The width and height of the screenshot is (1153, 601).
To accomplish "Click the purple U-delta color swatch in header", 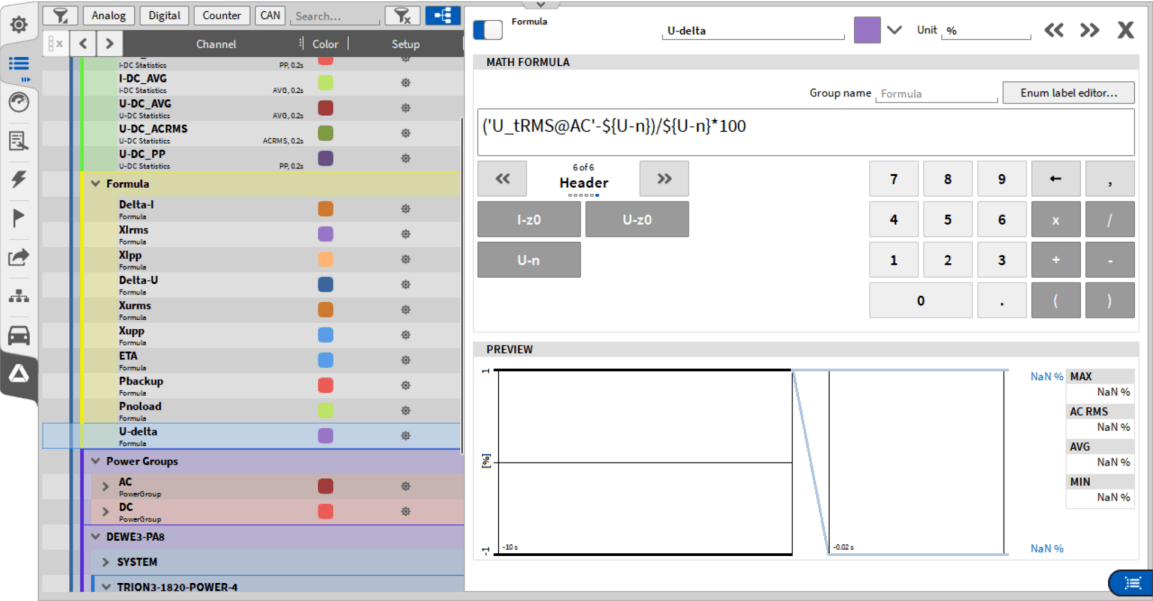I will tap(867, 30).
